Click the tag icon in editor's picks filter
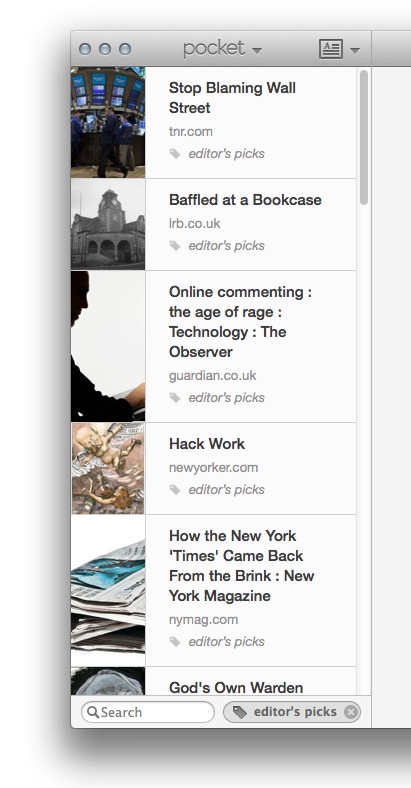This screenshot has width=411, height=788. 240,712
